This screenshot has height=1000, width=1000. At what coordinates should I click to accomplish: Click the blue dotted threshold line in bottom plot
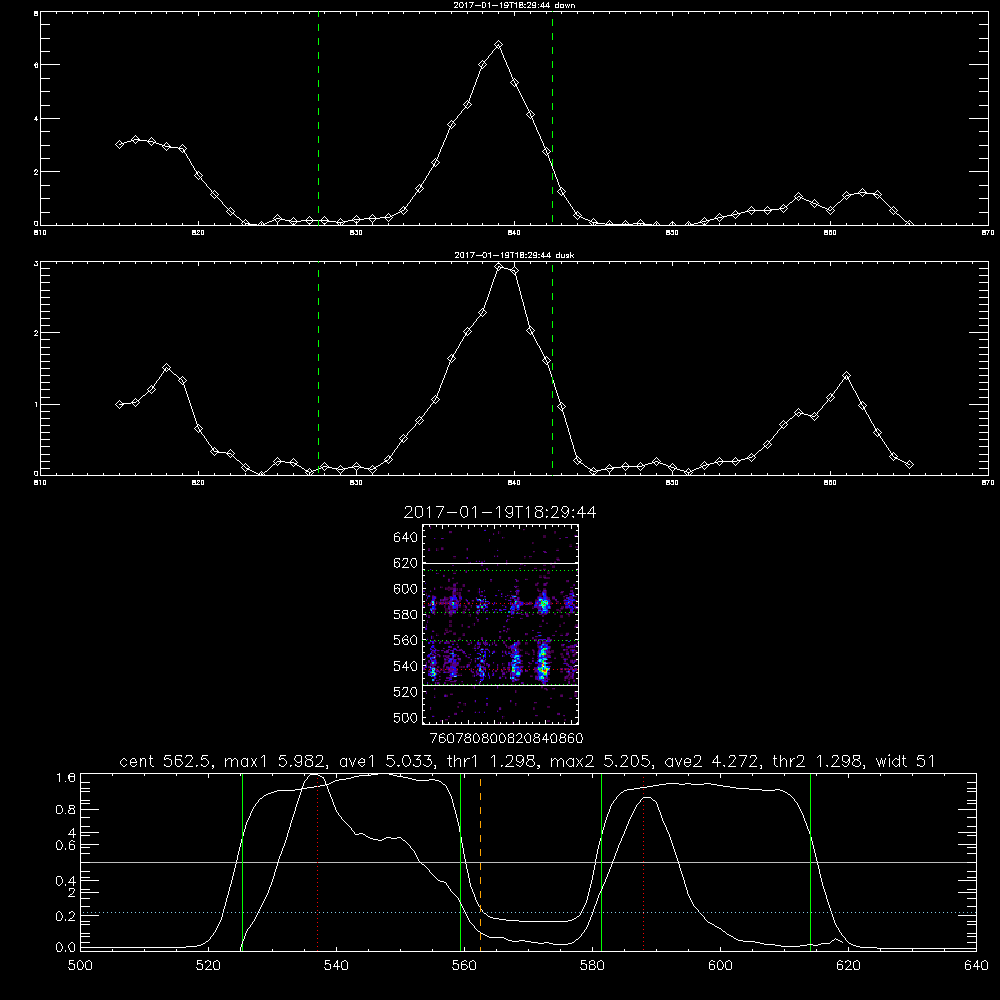tap(528, 913)
